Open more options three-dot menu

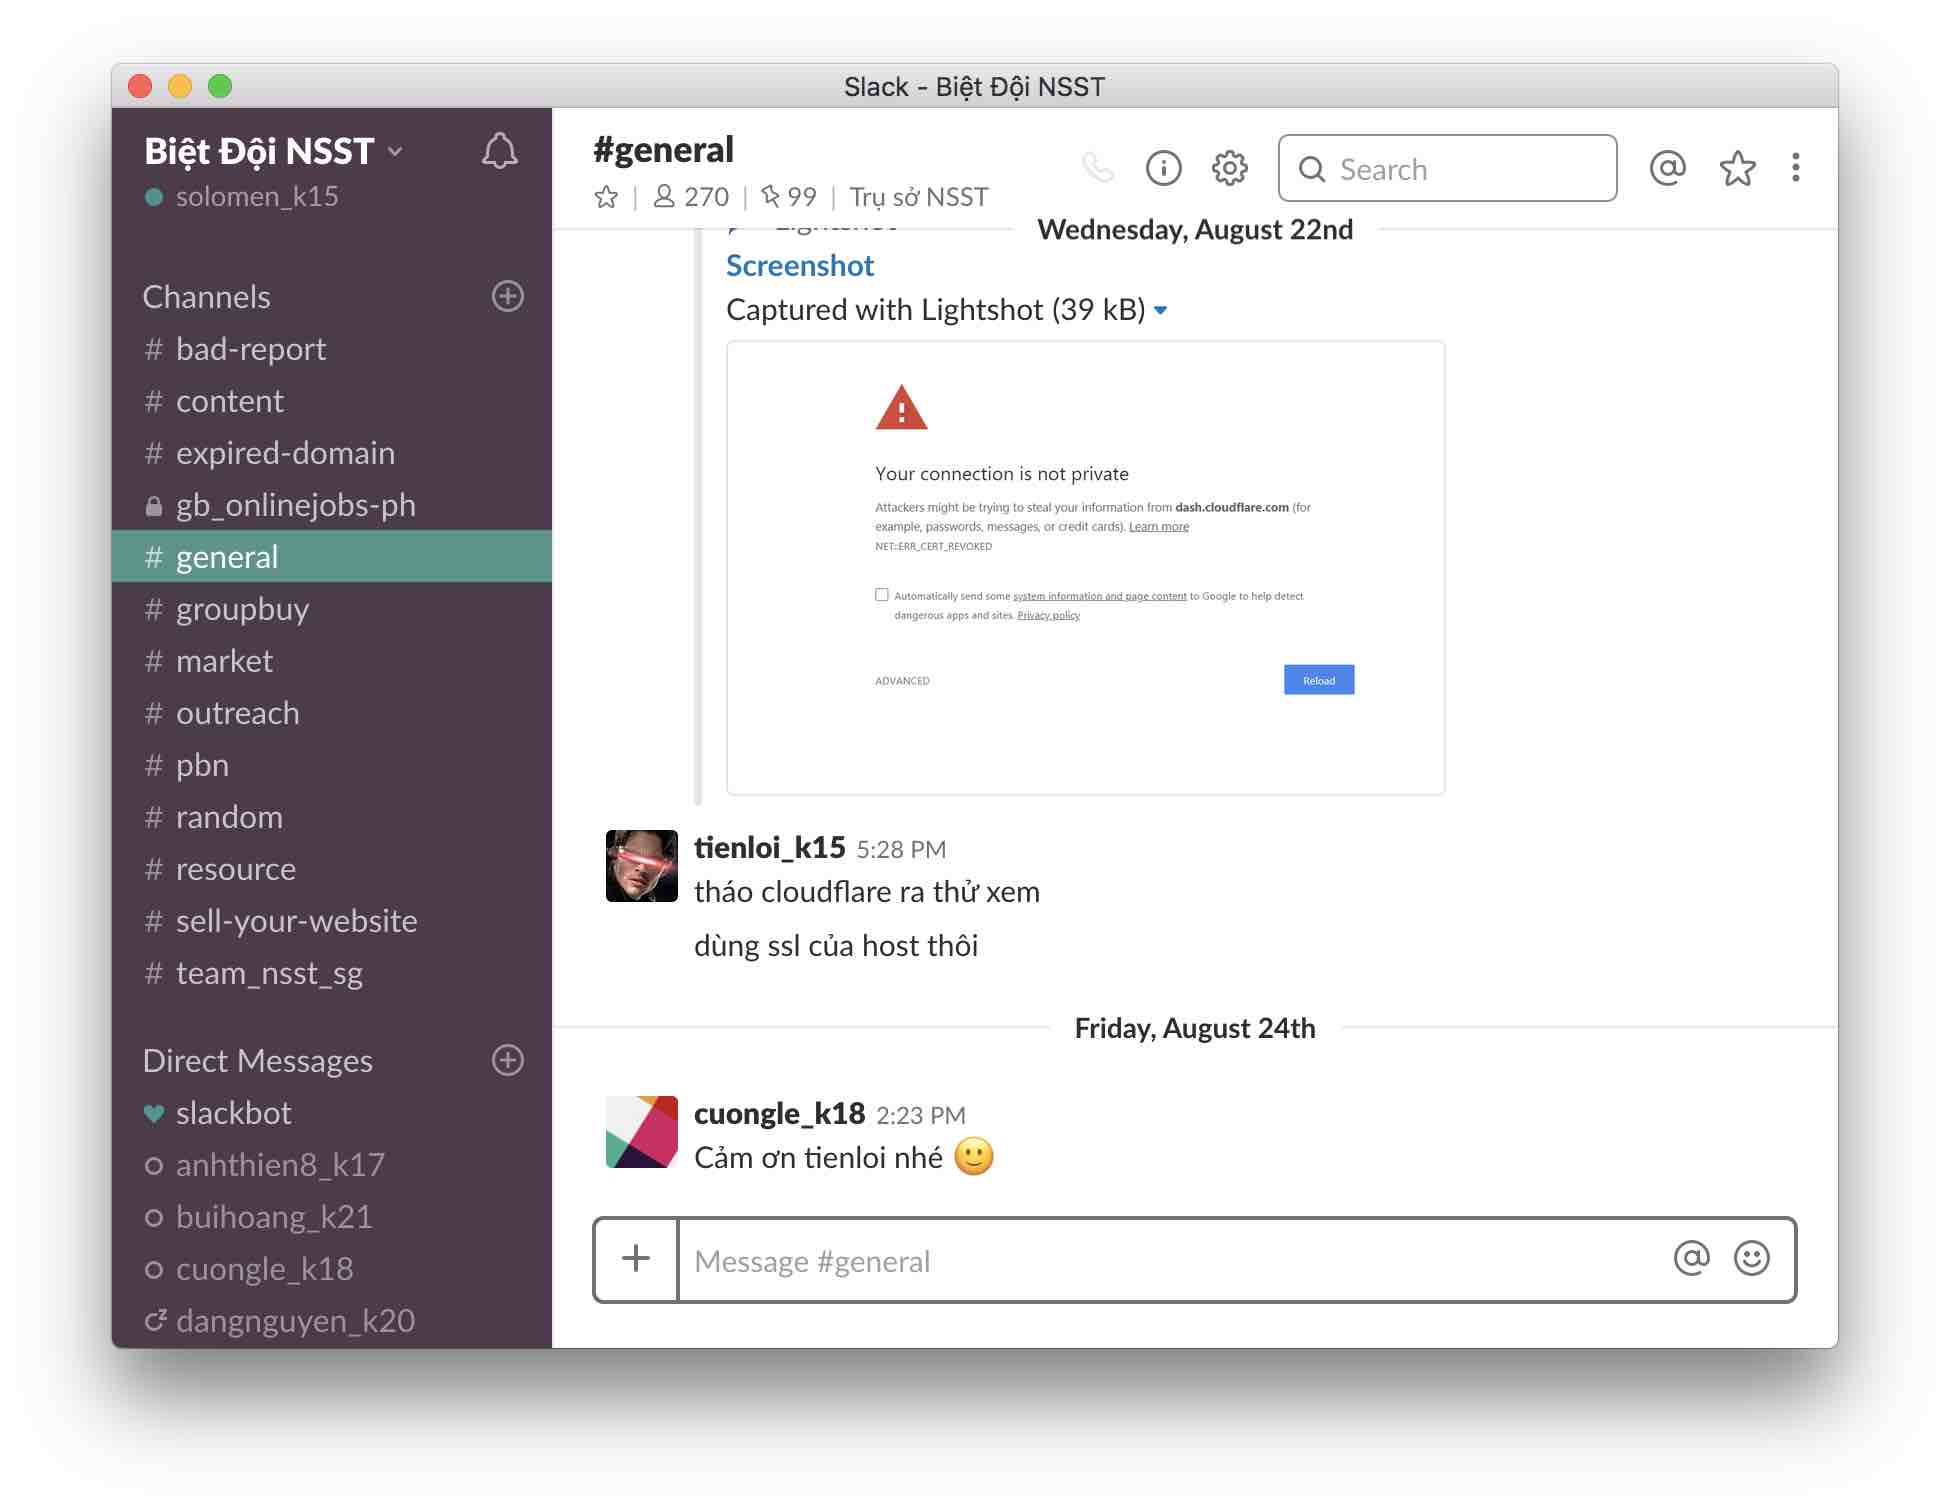coord(1796,168)
